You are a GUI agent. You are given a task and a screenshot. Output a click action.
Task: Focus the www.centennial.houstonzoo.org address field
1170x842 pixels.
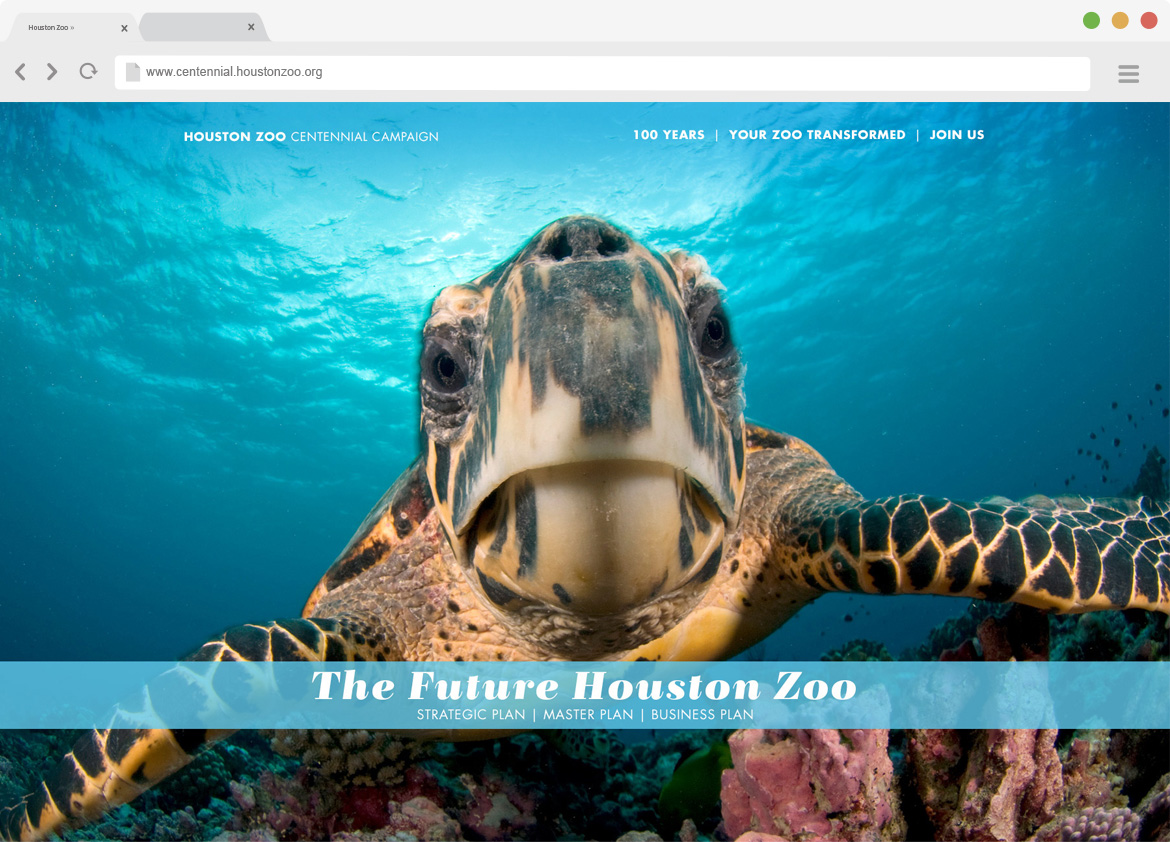click(x=602, y=73)
